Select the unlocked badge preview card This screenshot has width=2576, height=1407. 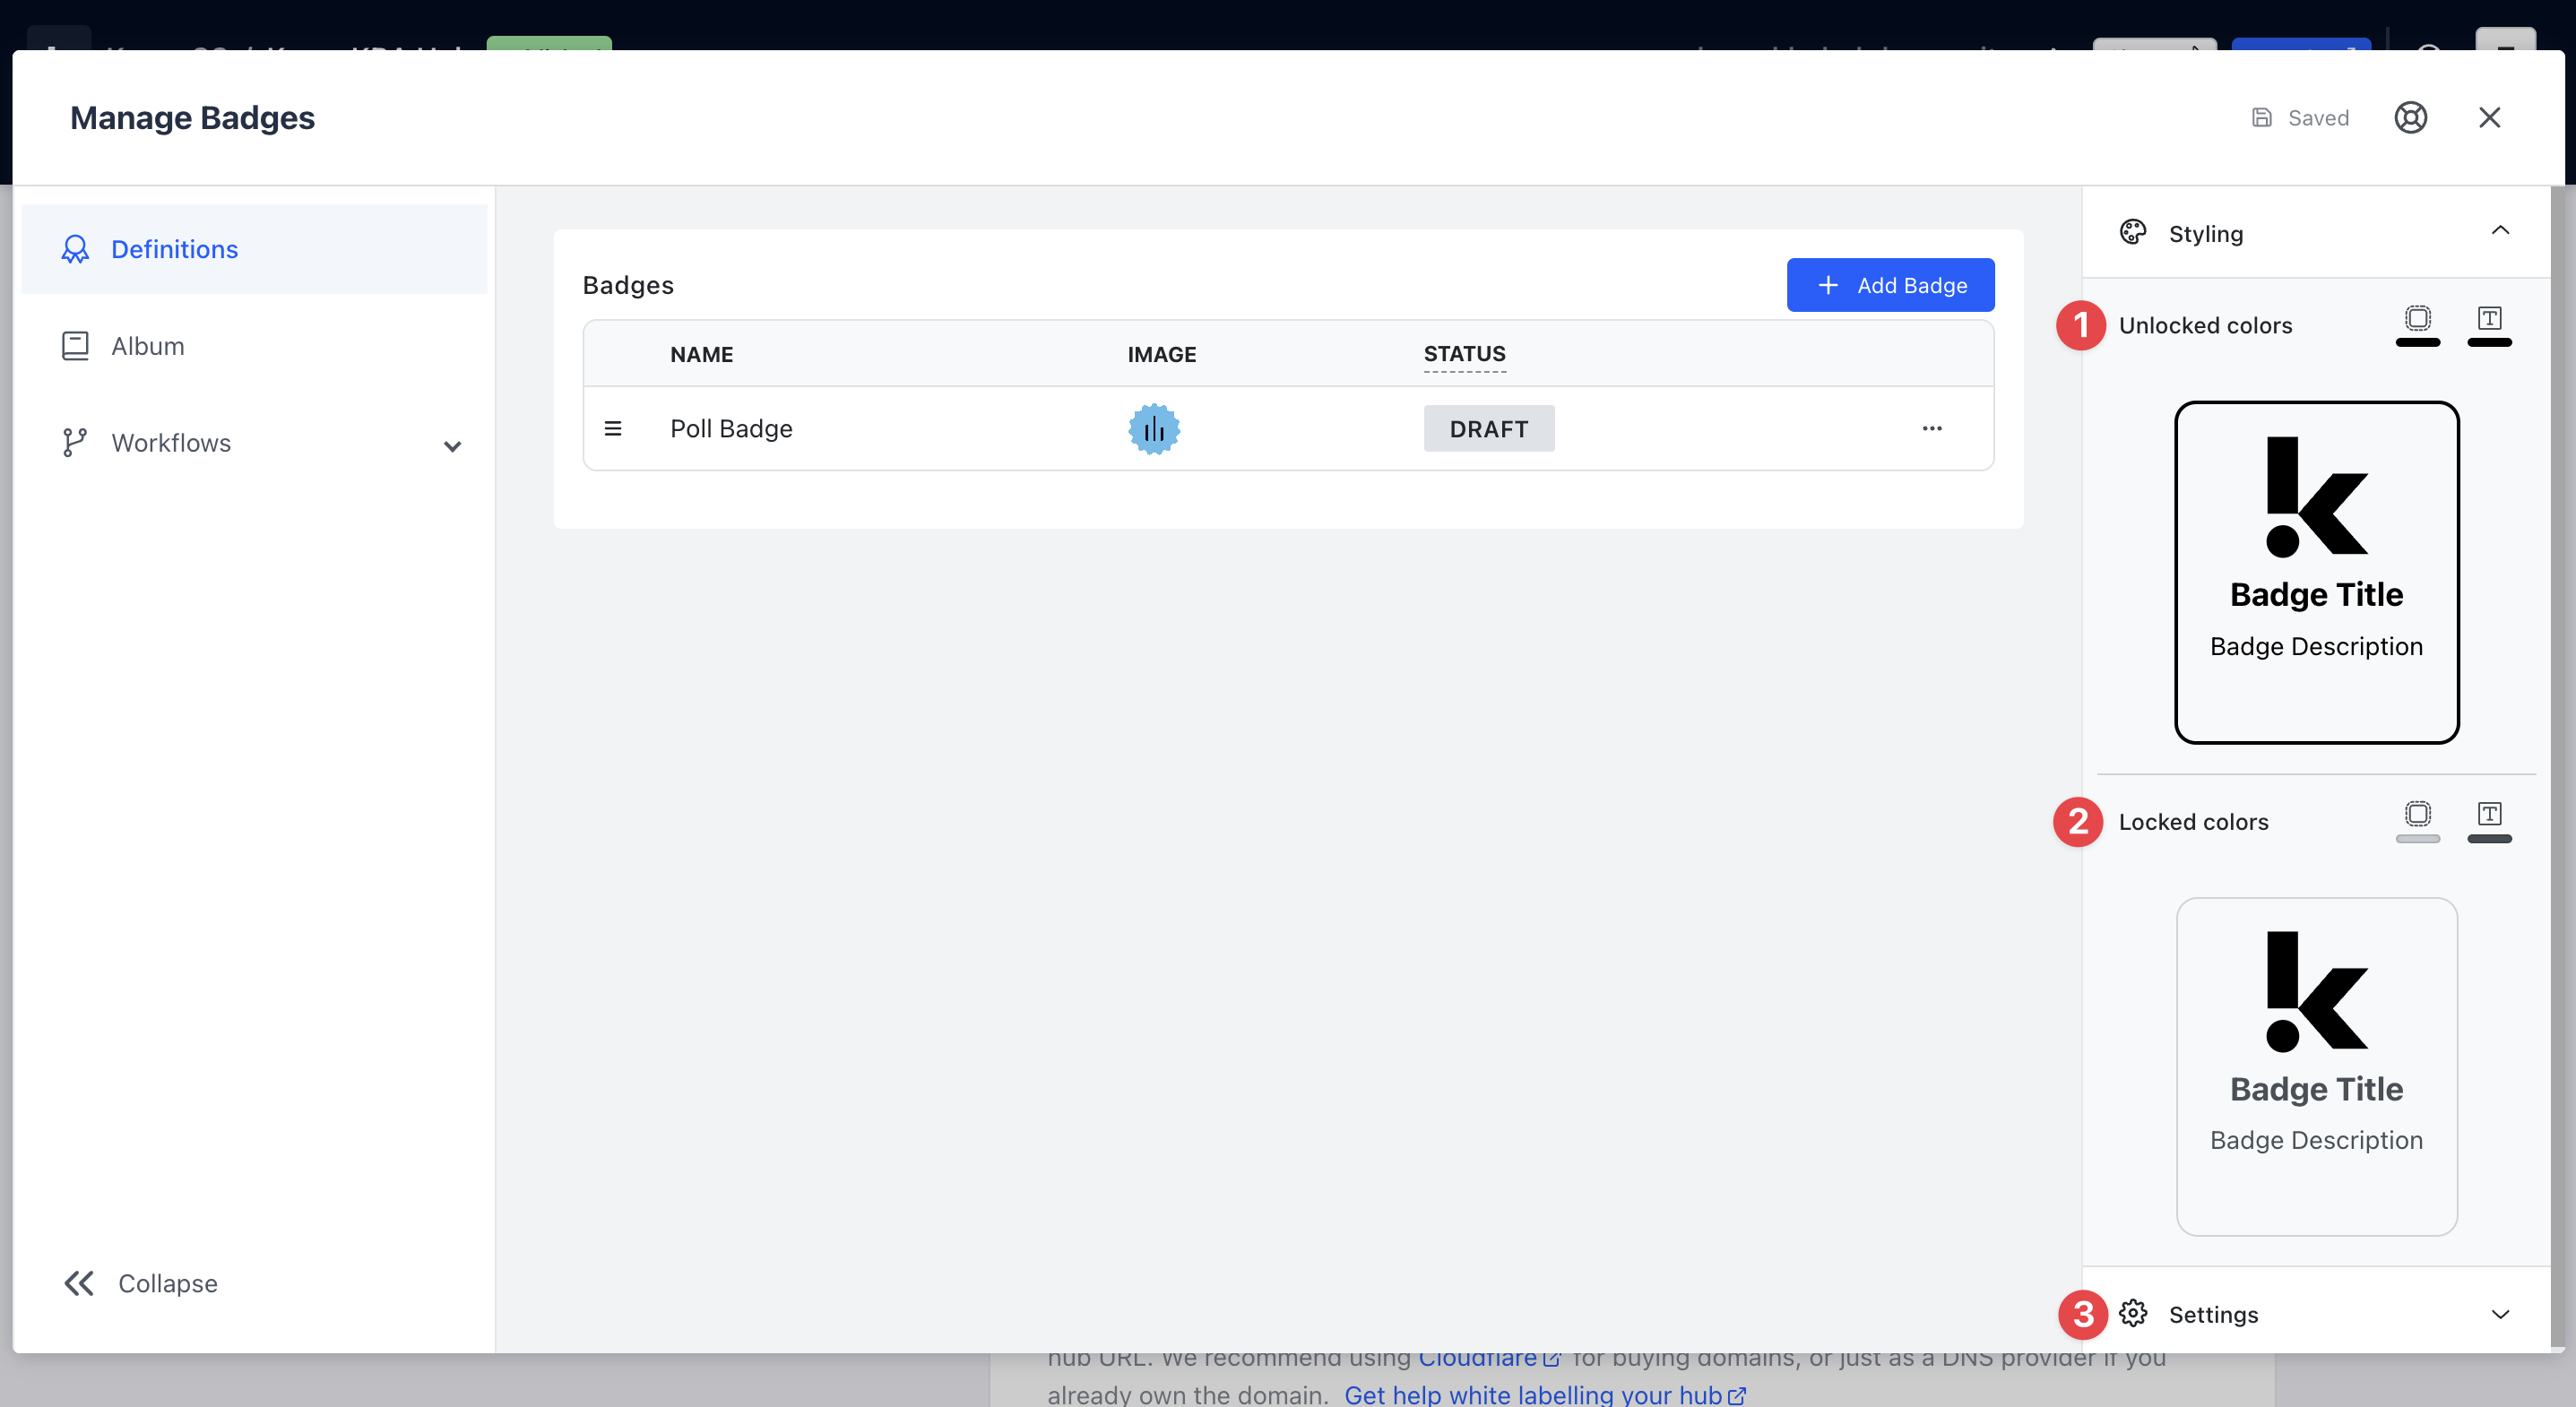(2316, 573)
